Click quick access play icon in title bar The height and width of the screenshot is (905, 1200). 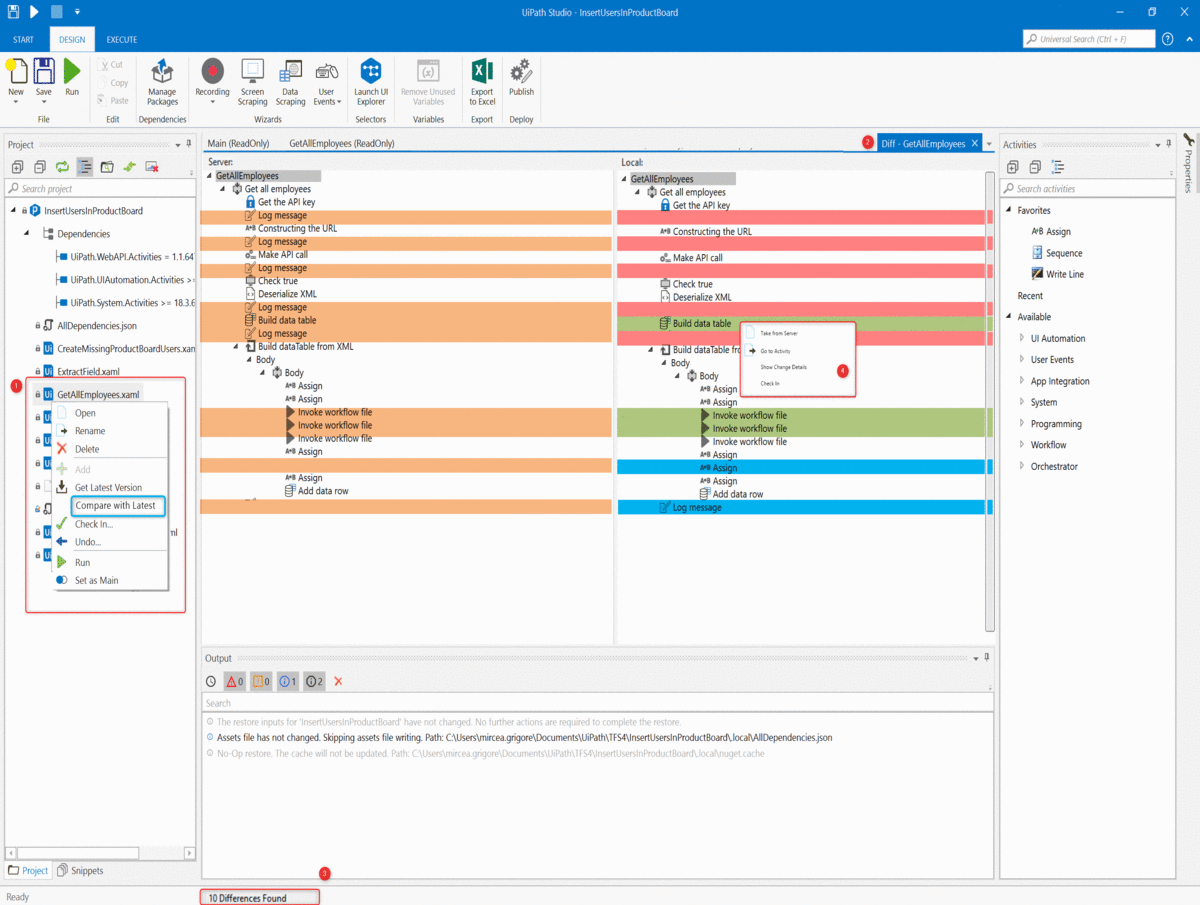(x=34, y=11)
